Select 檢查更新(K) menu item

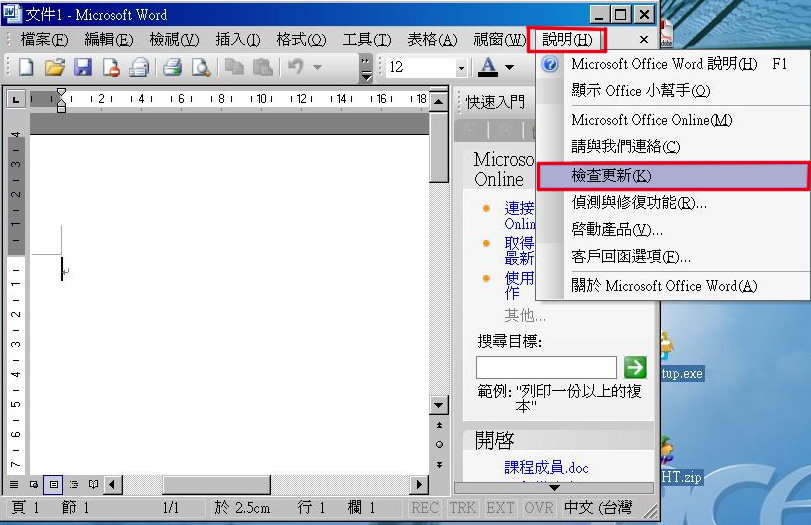[x=673, y=176]
